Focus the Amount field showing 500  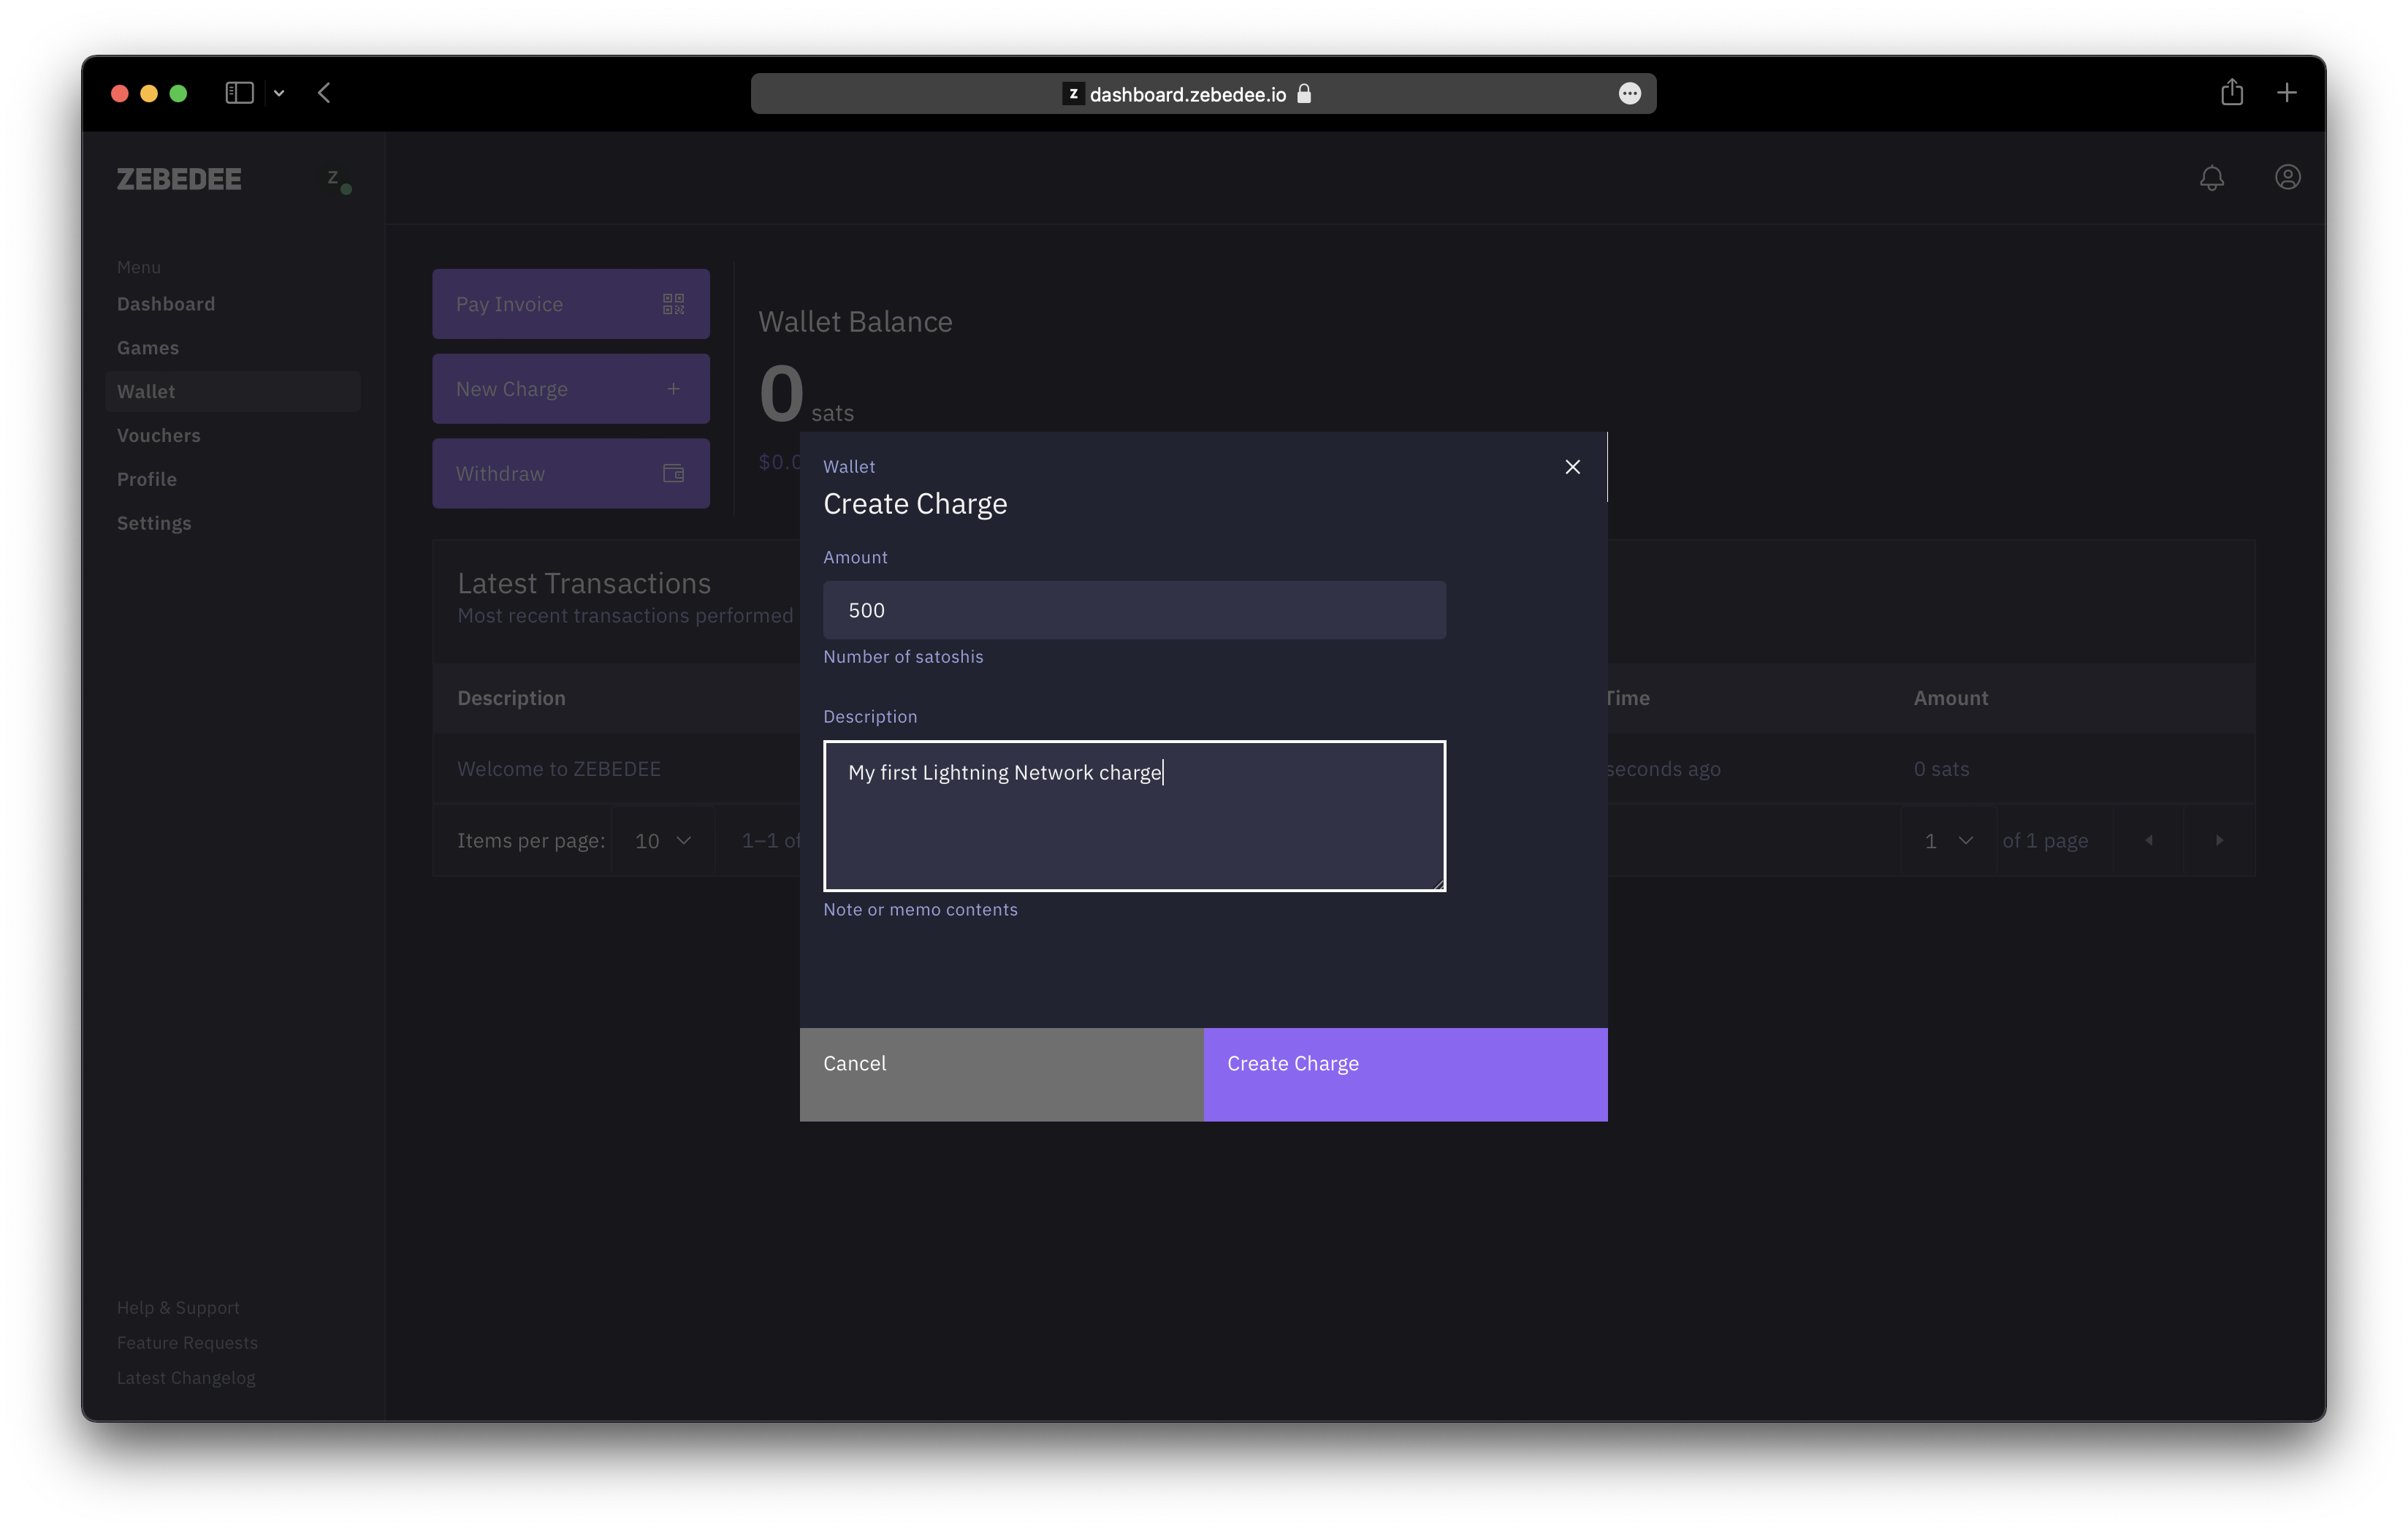pyautogui.click(x=1134, y=610)
